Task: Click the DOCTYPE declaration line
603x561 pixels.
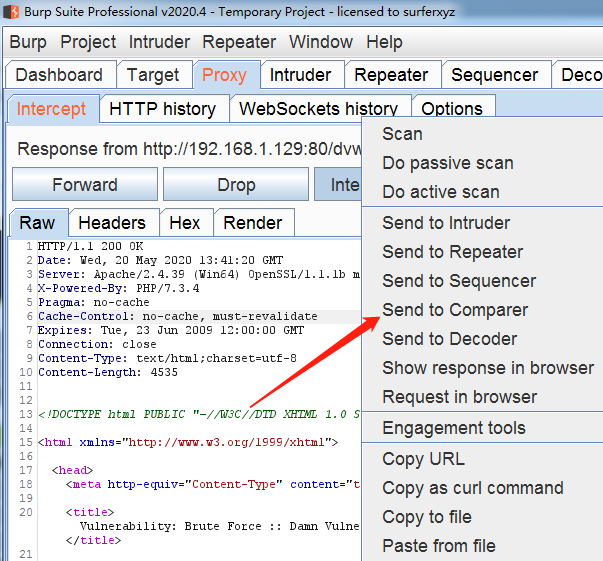Action: click(x=199, y=414)
